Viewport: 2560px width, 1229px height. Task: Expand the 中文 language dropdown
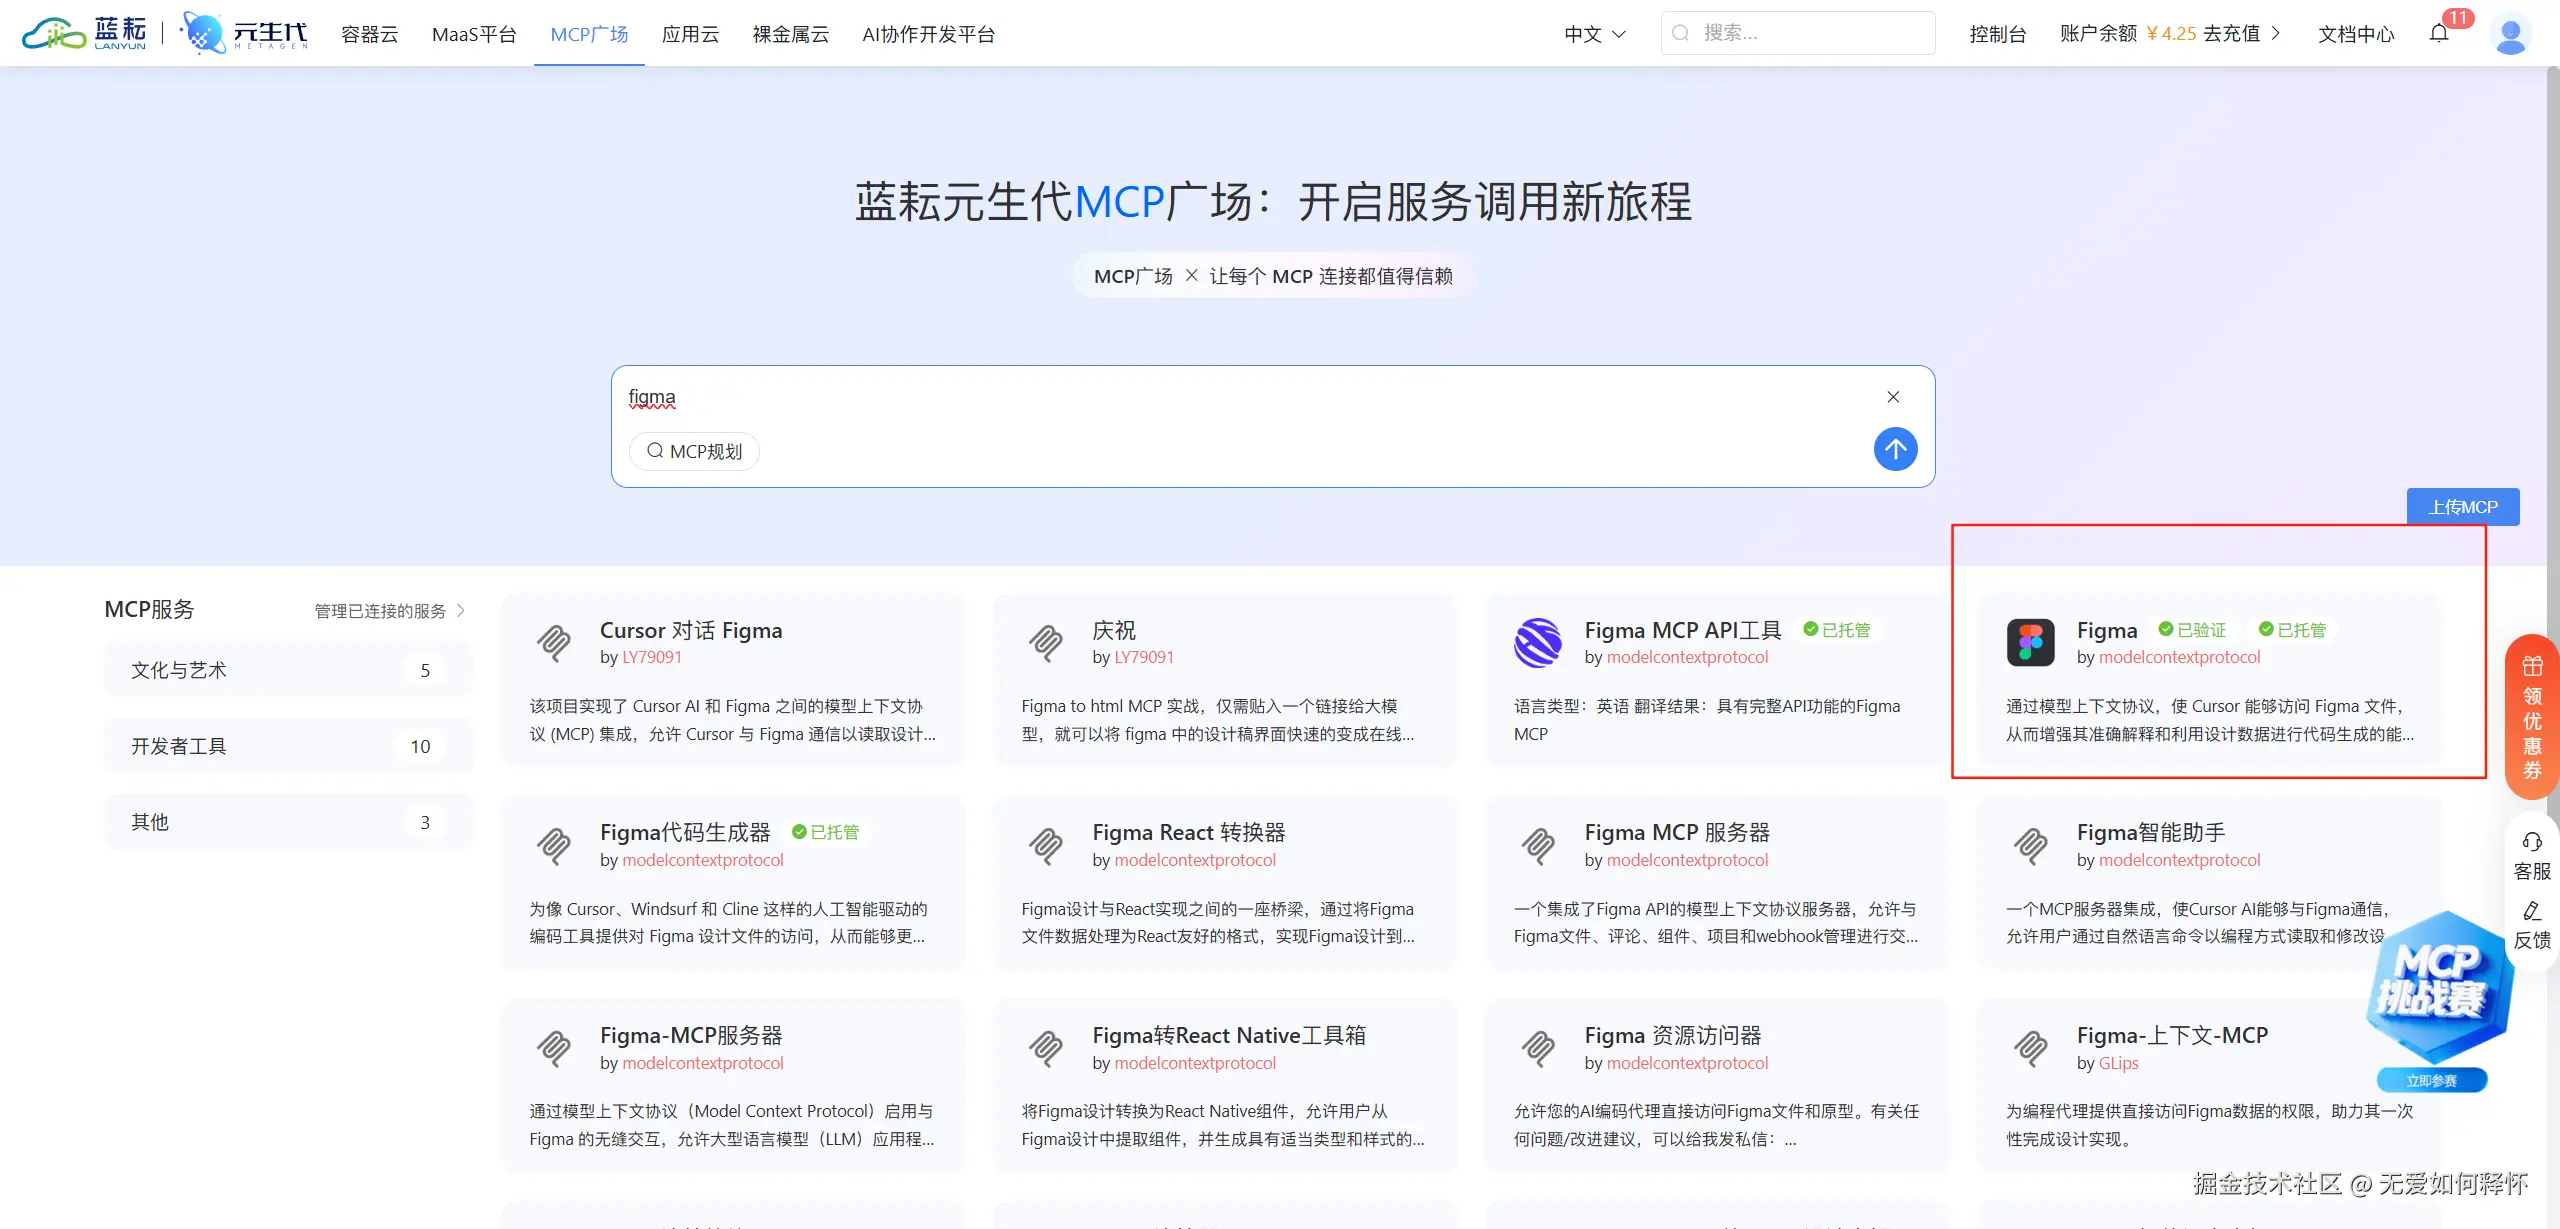(1595, 34)
